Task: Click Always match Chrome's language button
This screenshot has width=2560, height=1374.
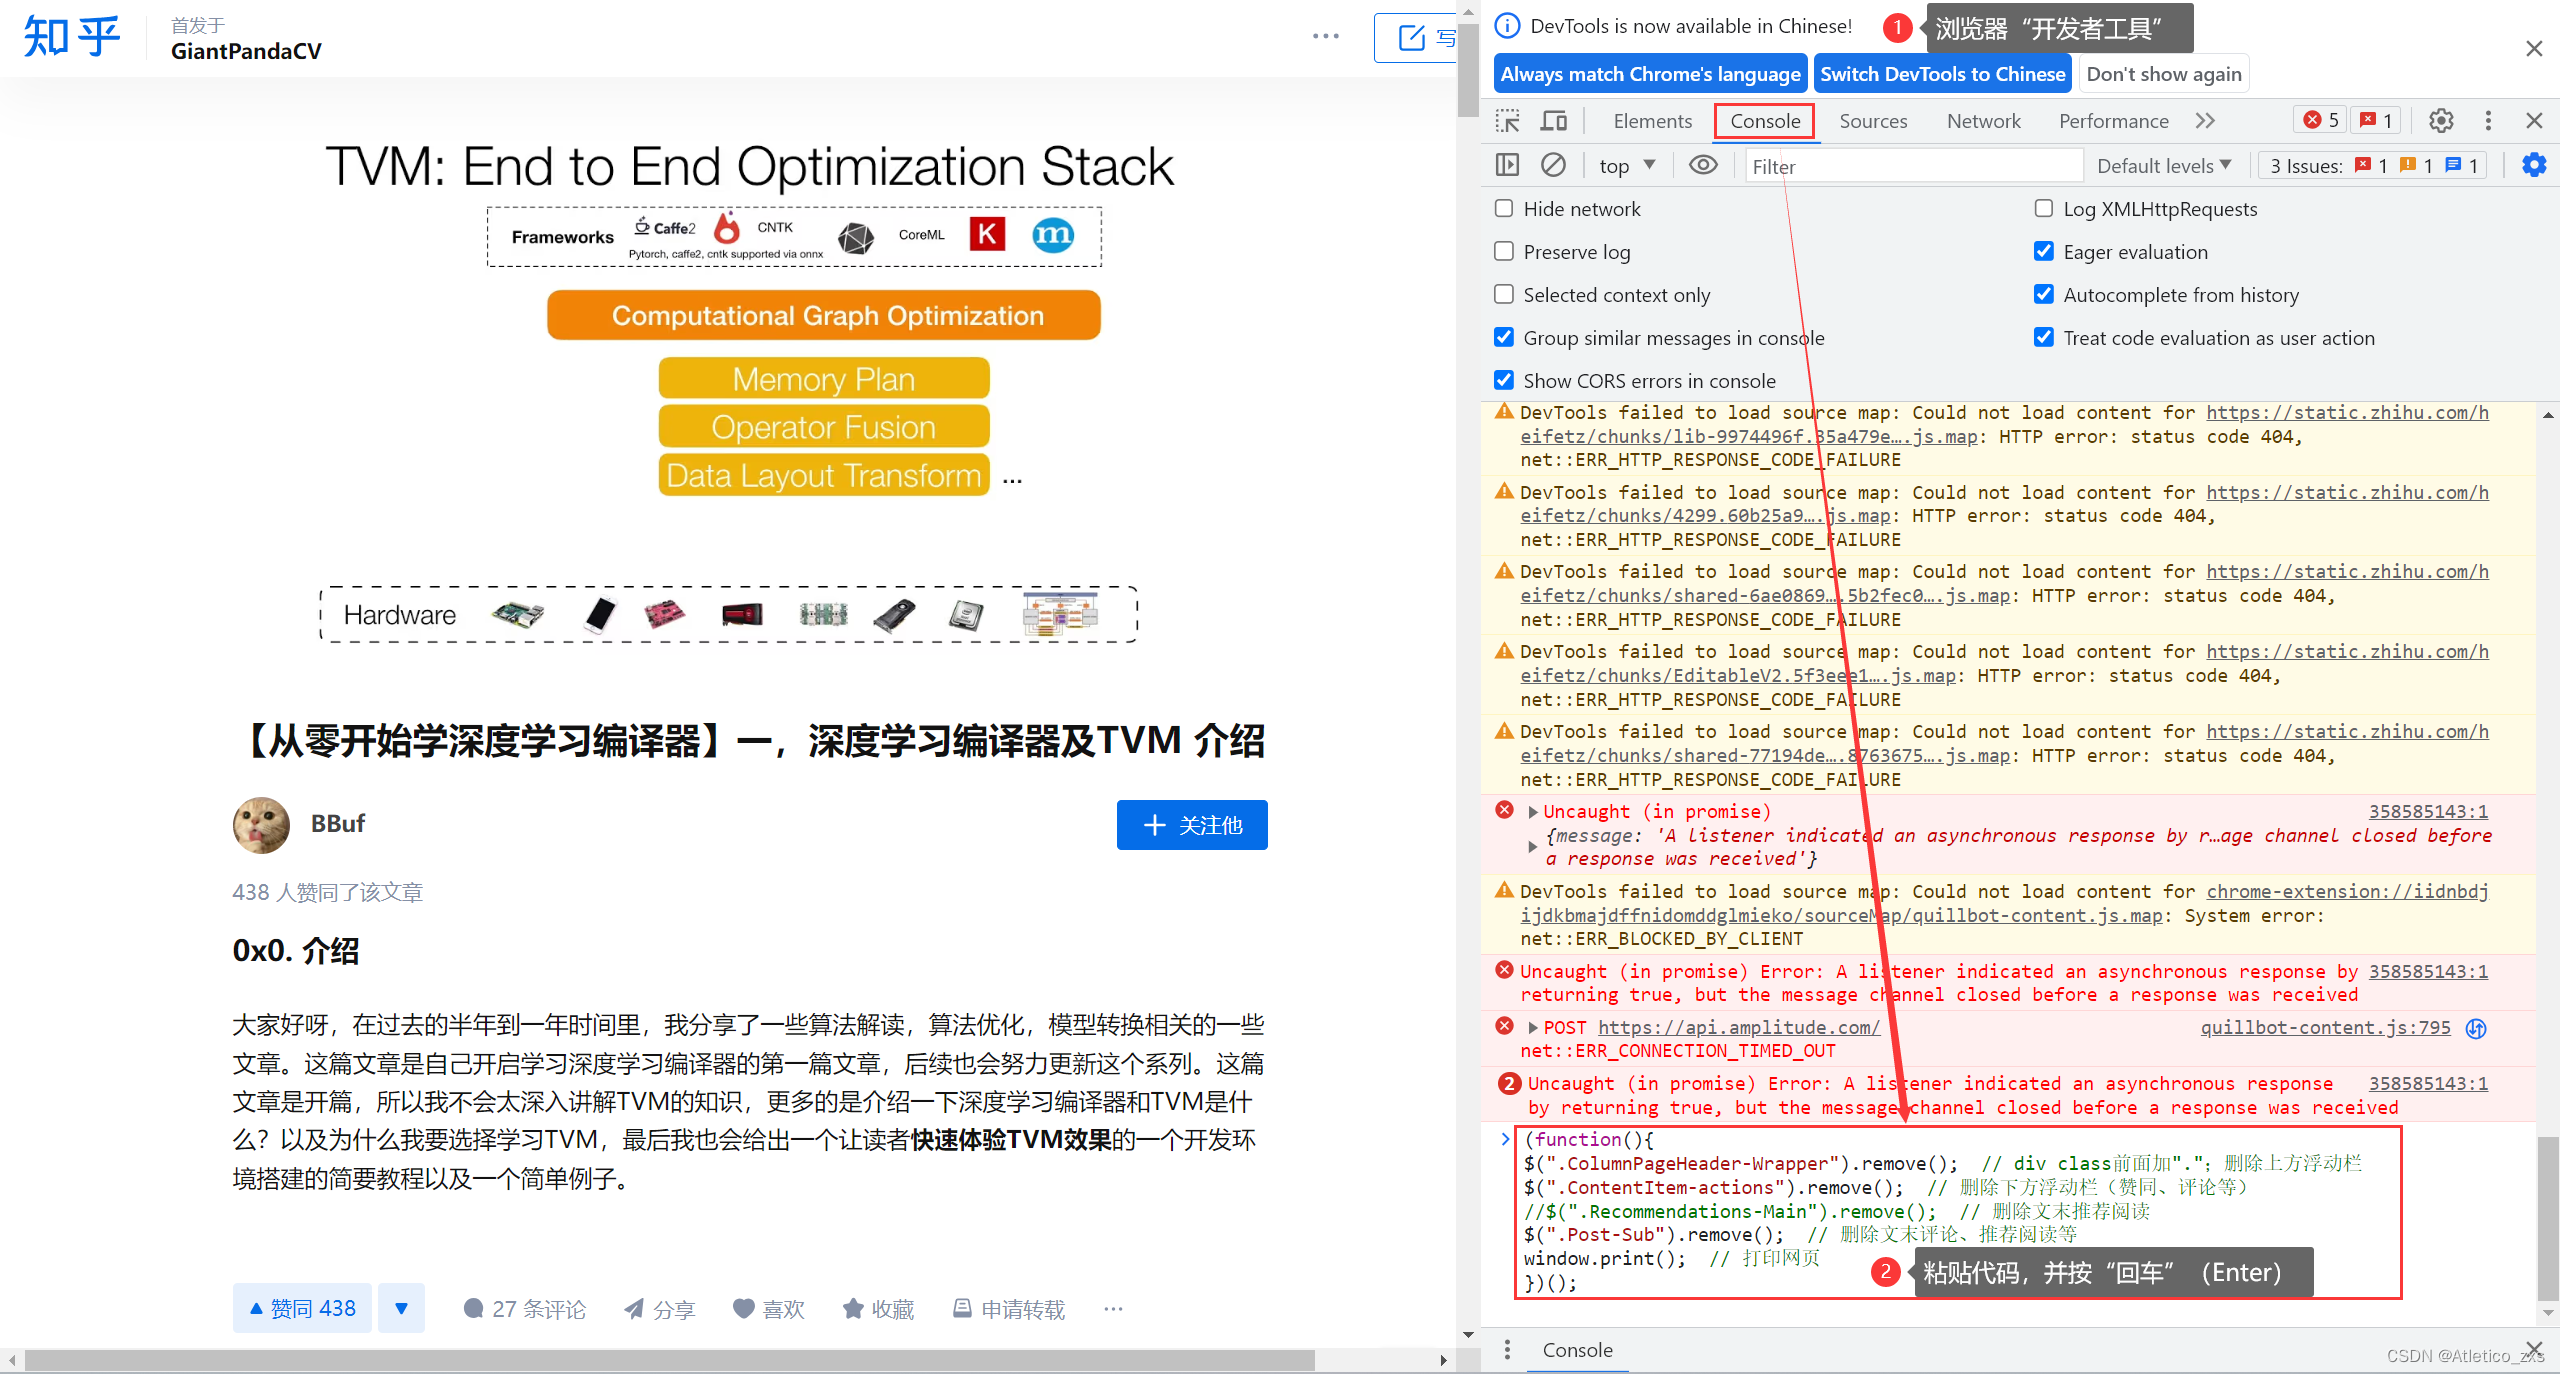Action: click(1650, 74)
